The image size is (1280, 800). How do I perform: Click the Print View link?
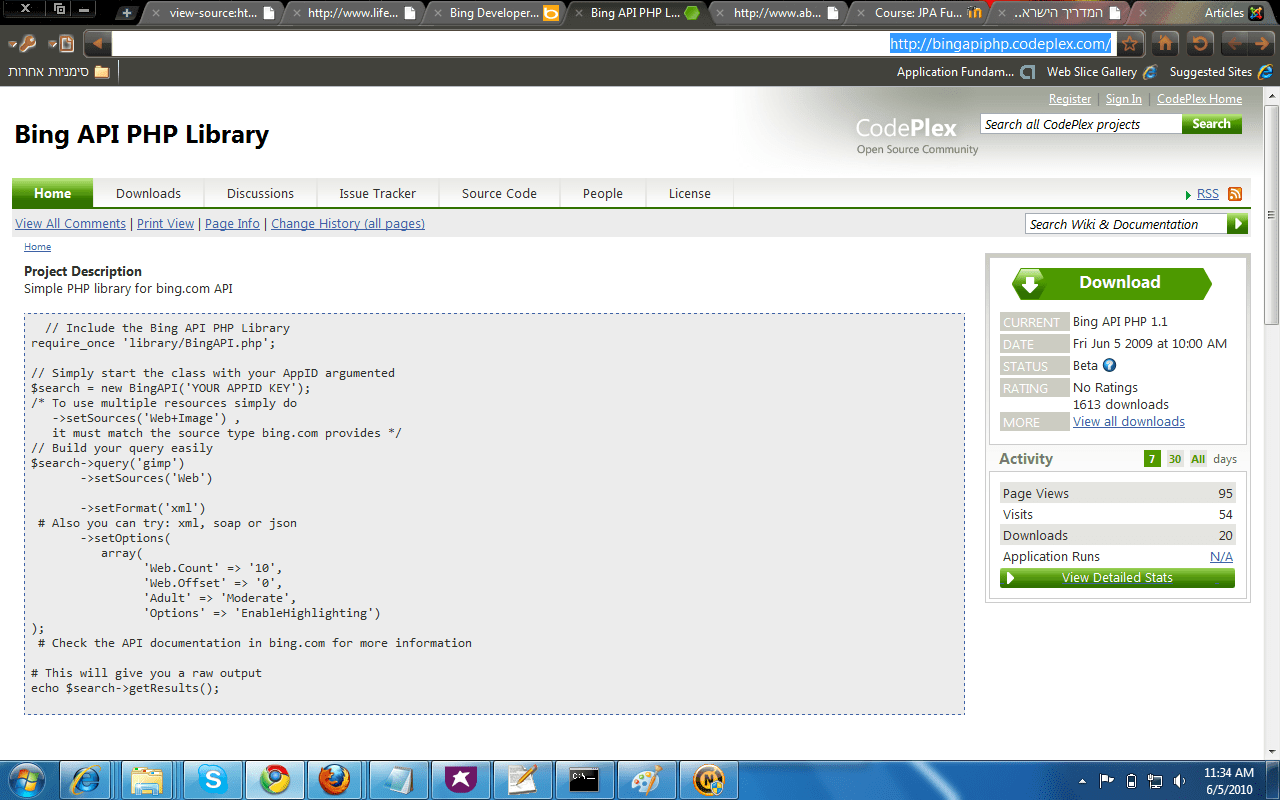[x=165, y=224]
